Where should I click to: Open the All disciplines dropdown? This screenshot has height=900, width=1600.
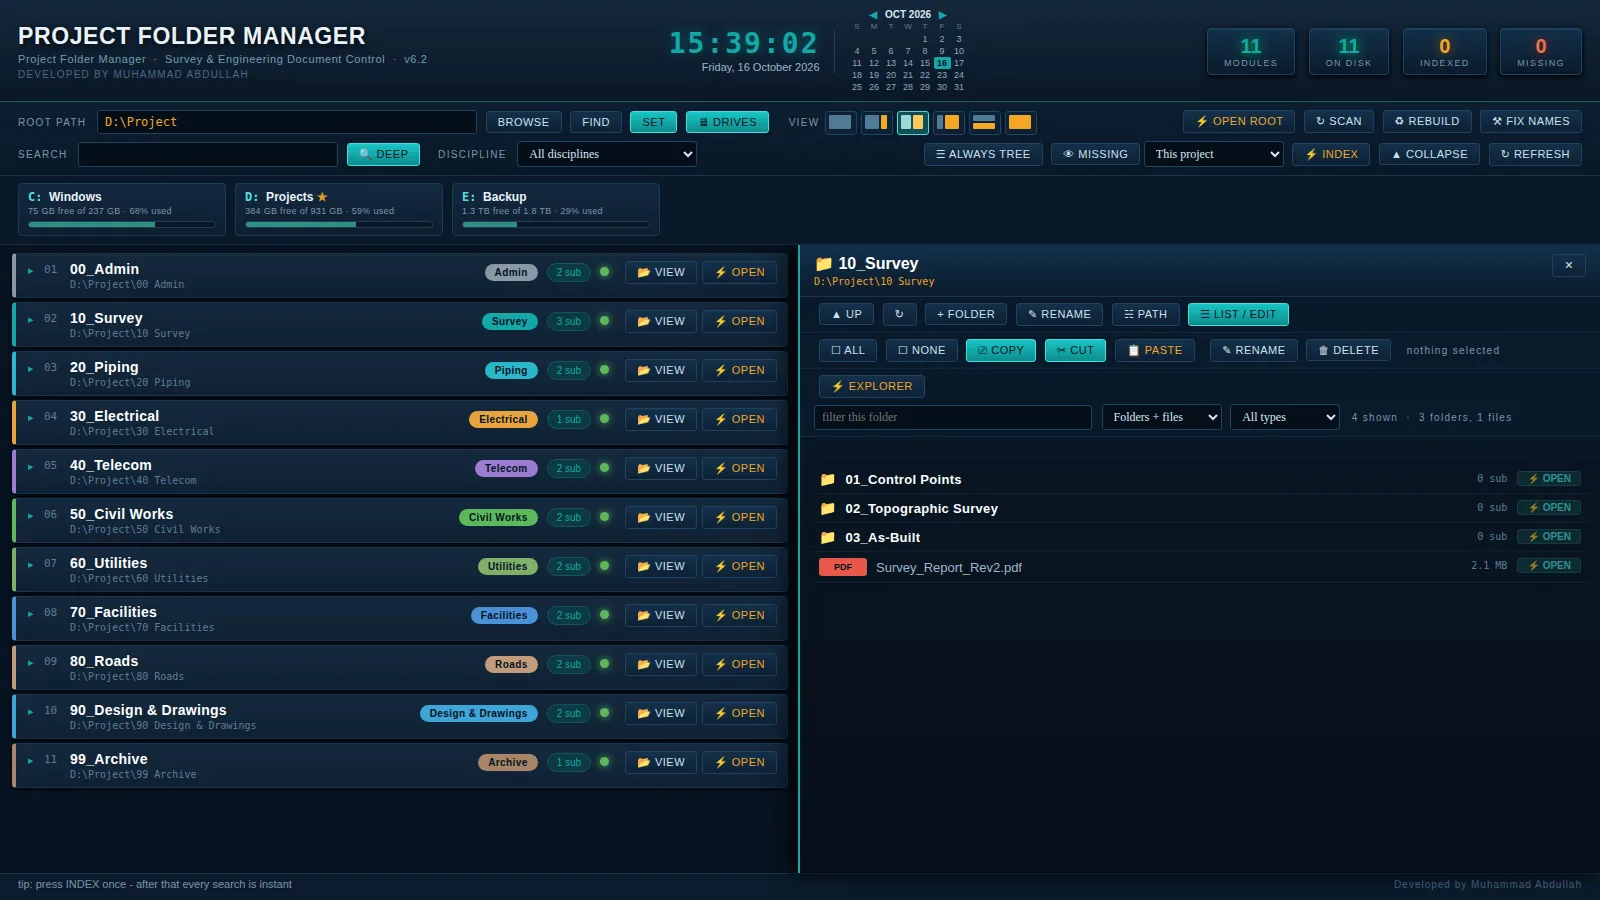pos(607,154)
